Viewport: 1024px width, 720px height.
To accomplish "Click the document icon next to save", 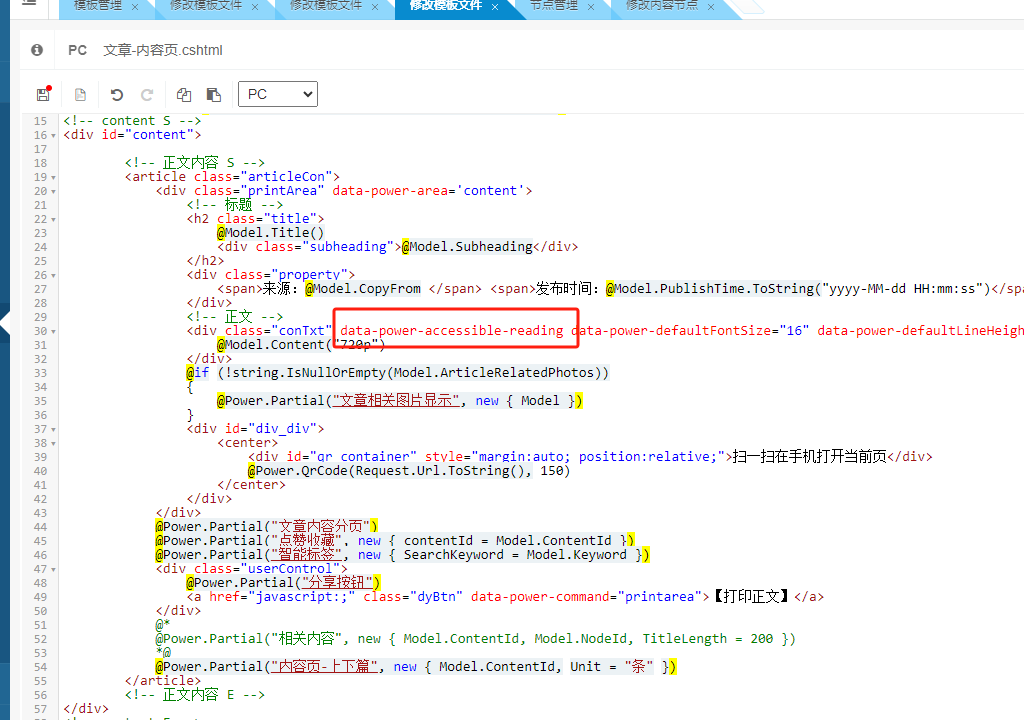I will [80, 95].
